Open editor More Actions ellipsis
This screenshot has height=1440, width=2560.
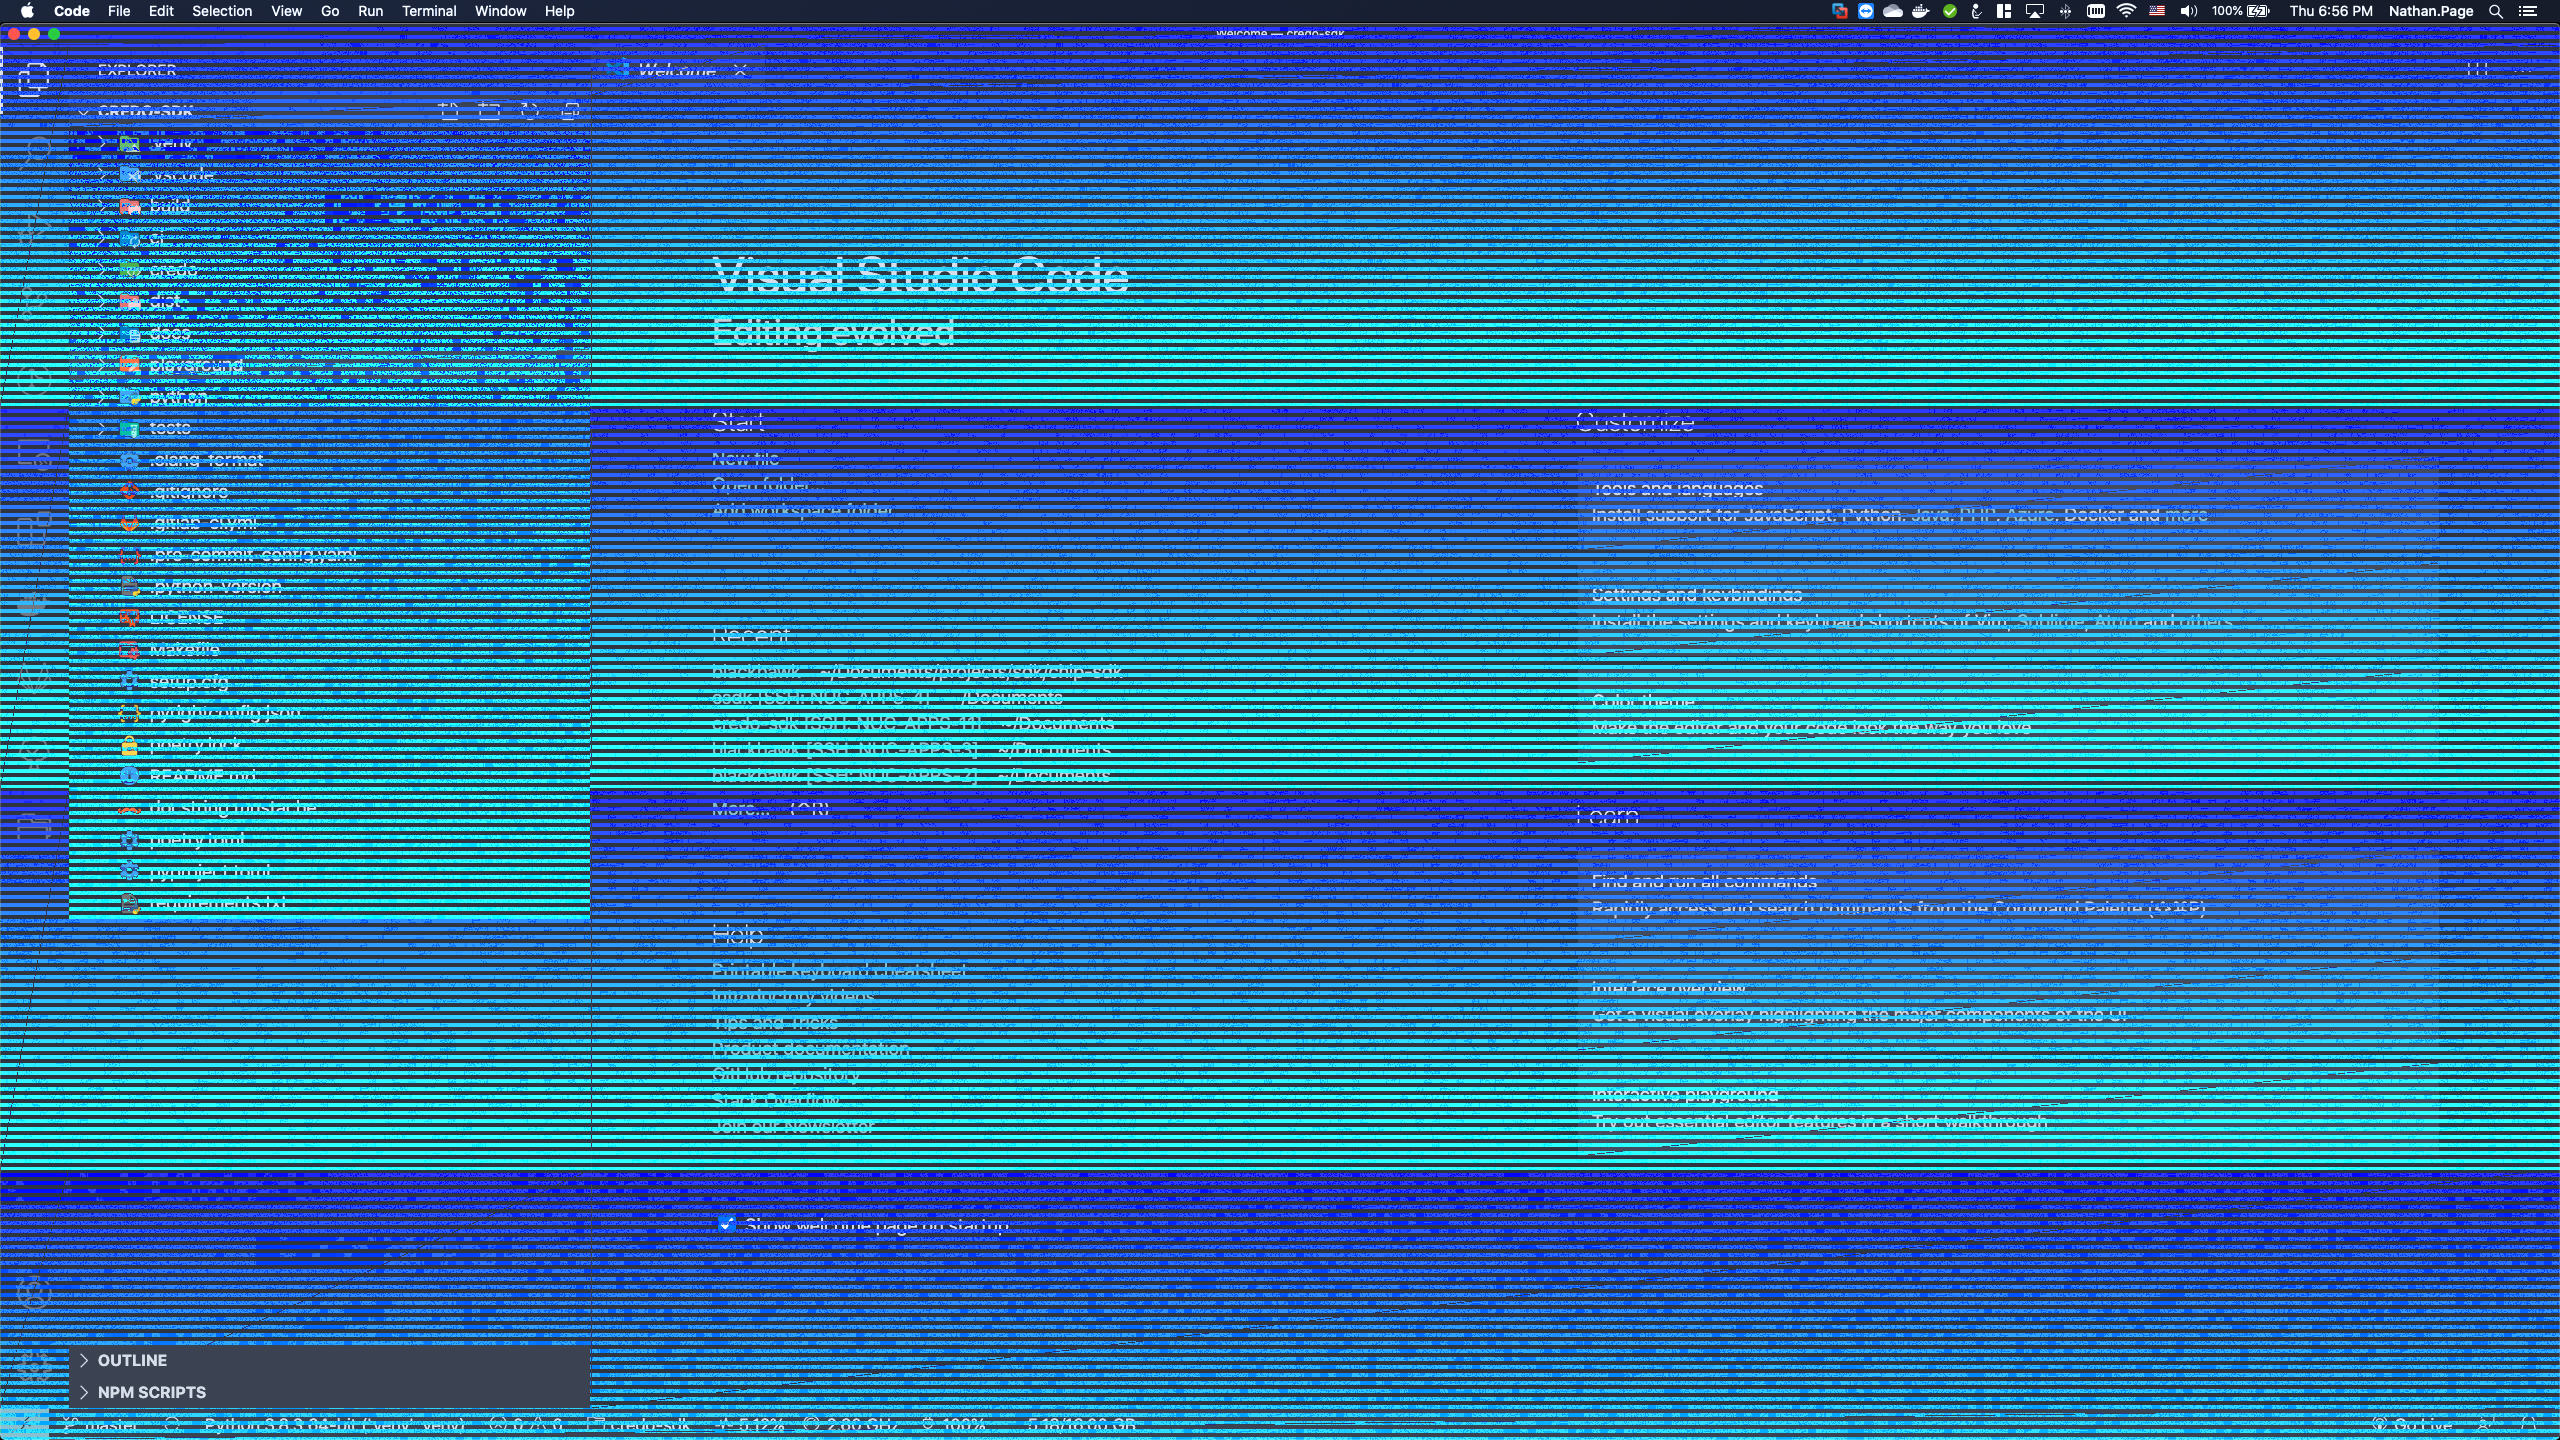[2523, 70]
